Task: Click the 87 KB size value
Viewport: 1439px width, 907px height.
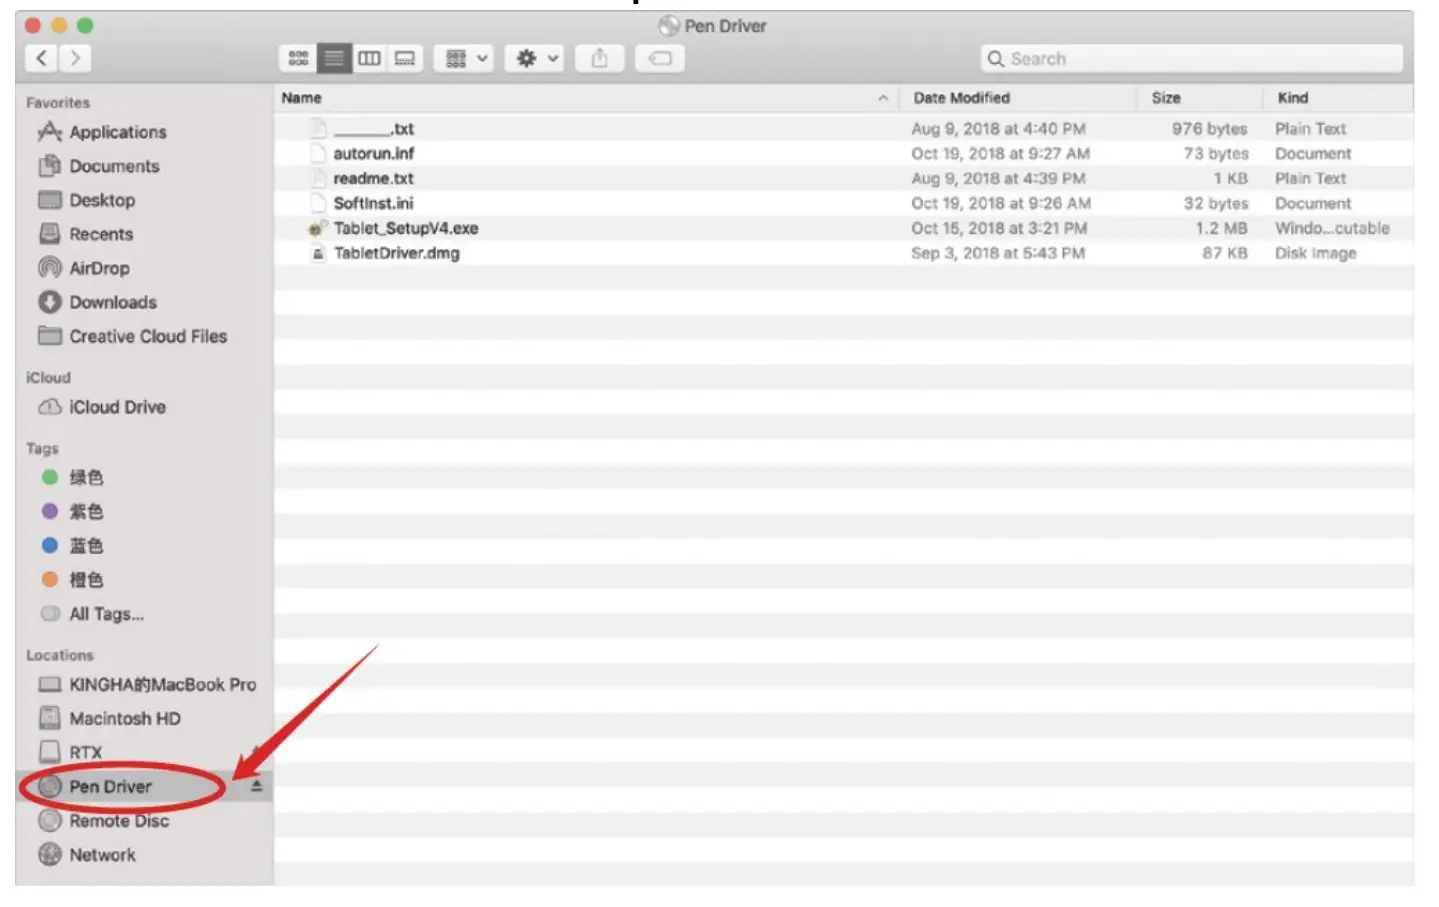Action: pos(1225,253)
